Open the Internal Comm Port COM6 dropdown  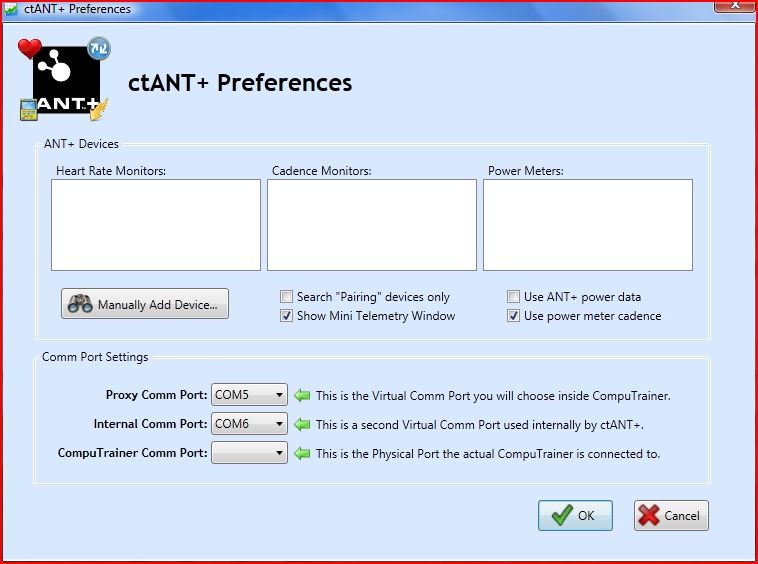click(x=249, y=424)
